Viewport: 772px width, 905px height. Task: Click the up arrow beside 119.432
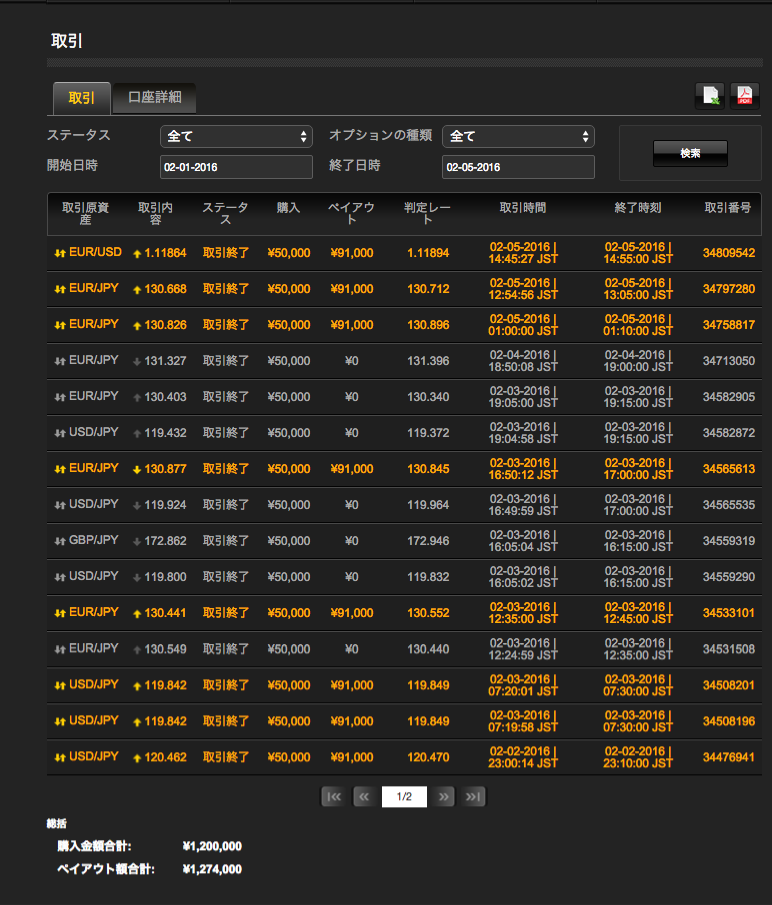[137, 433]
